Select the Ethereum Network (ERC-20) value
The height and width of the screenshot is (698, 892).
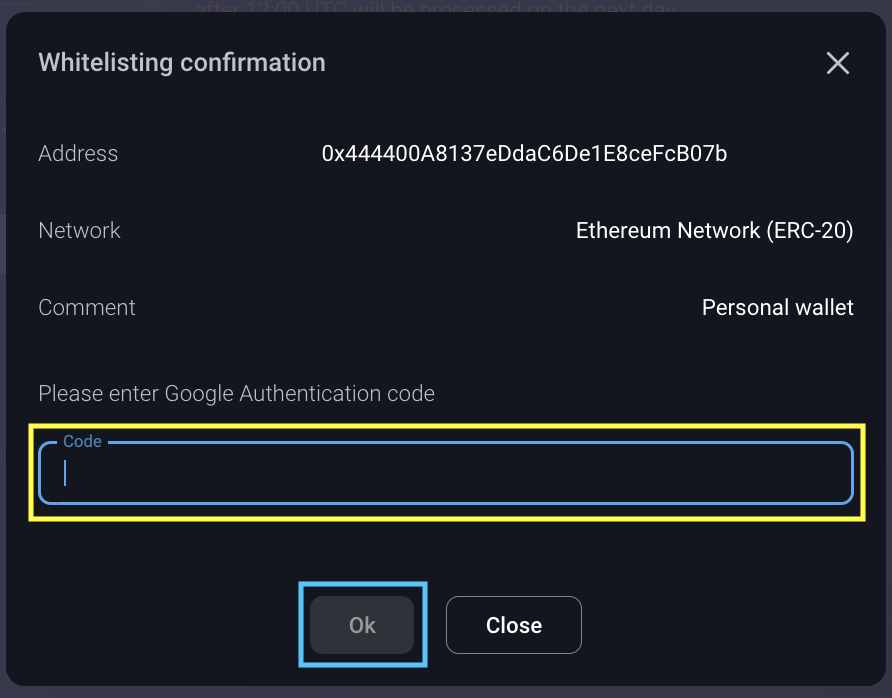[714, 231]
